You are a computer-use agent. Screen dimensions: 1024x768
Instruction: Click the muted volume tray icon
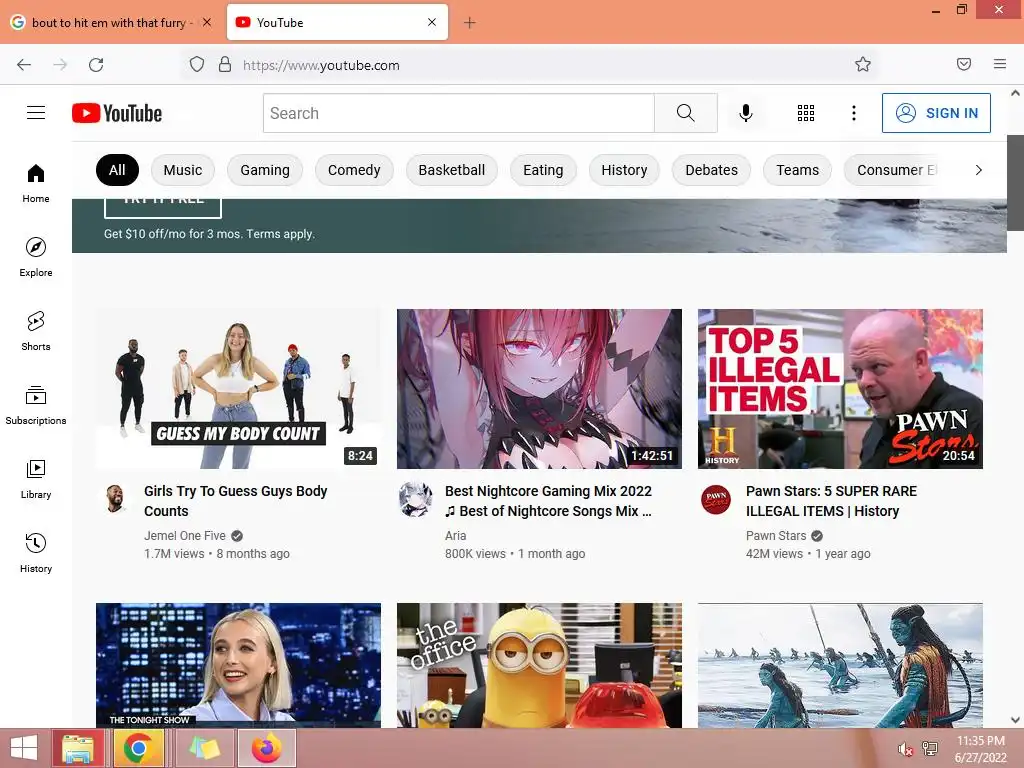coord(904,749)
